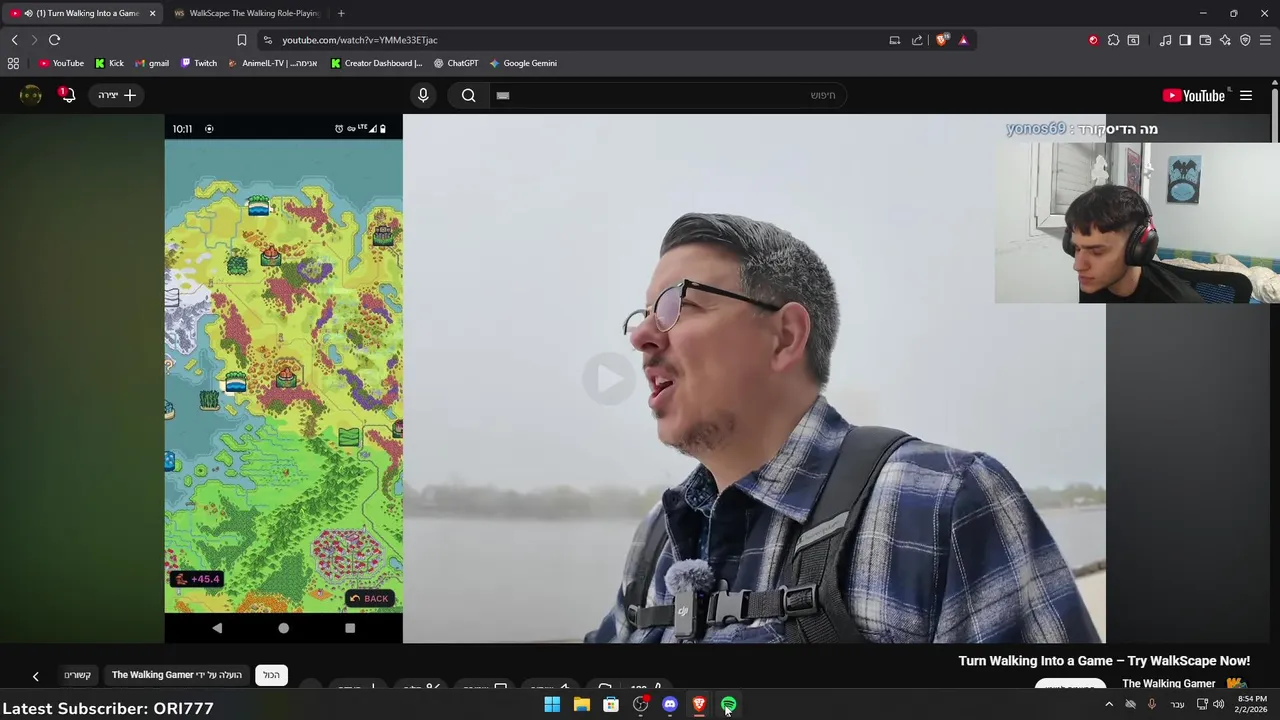Open the site settings icon in address bar
The height and width of the screenshot is (720, 1280).
pos(266,40)
